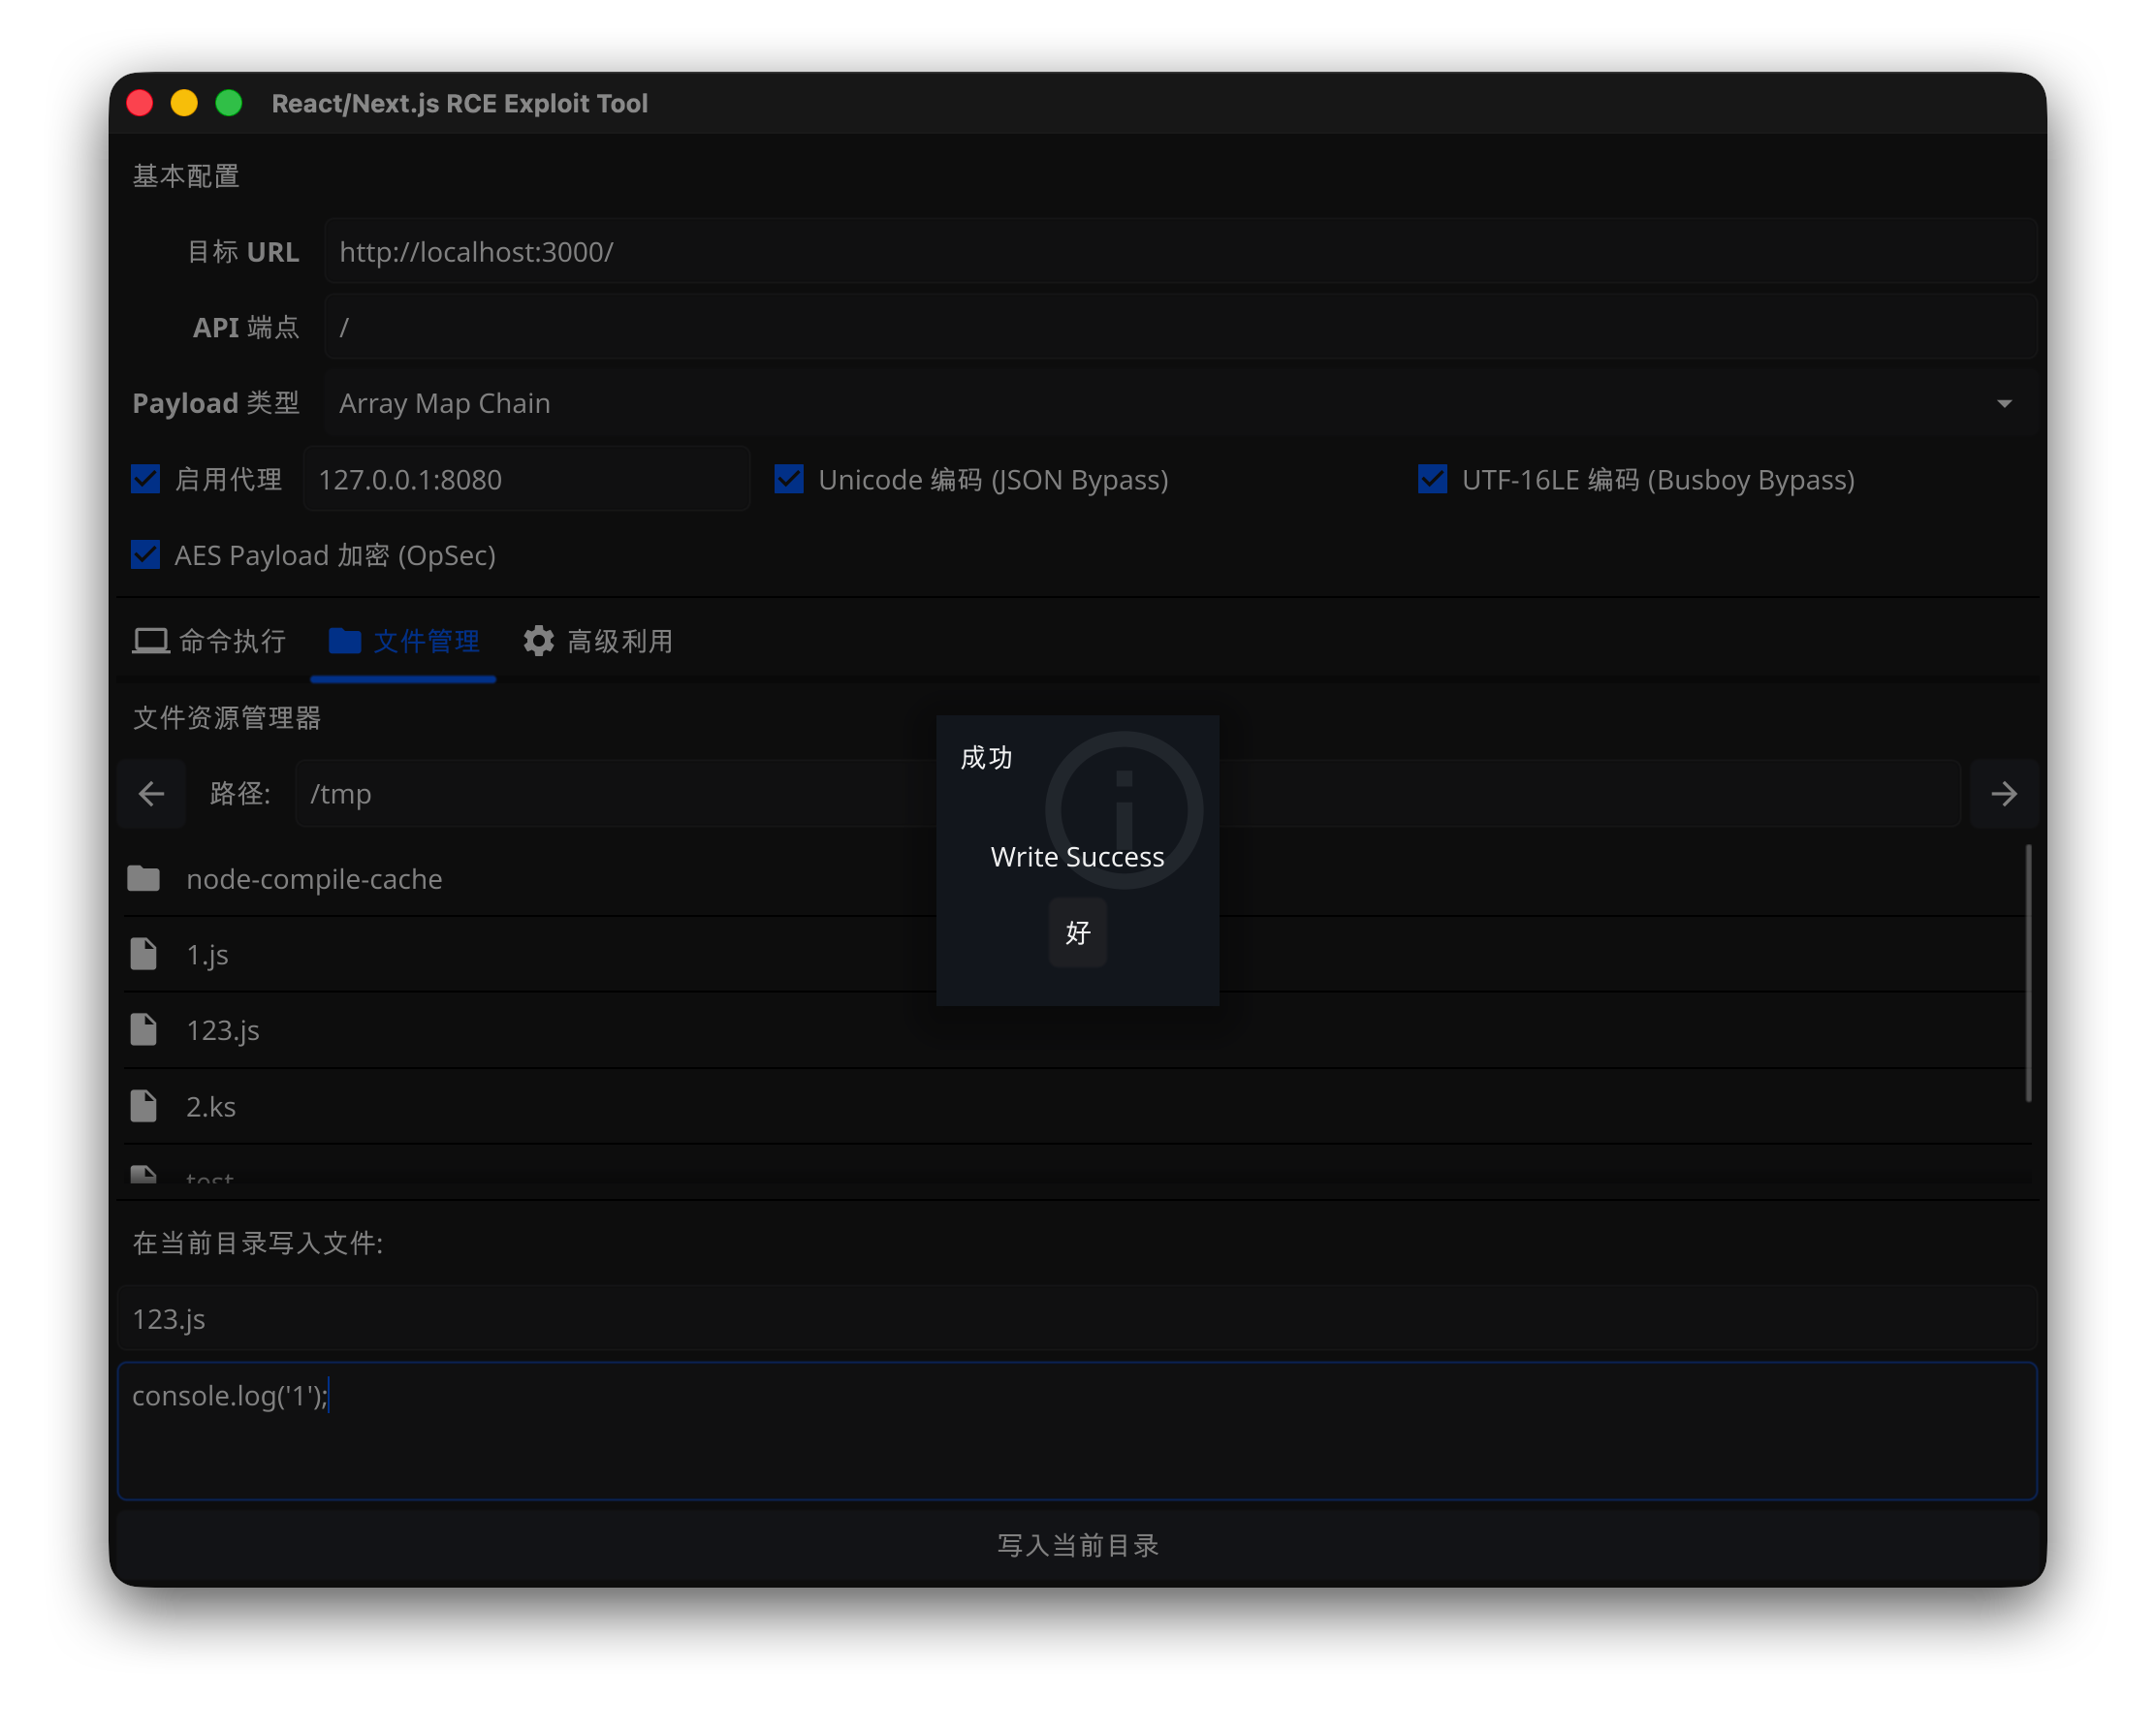Focus the 目标 URL input field
This screenshot has height=1733, width=2156.
pyautogui.click(x=1180, y=251)
